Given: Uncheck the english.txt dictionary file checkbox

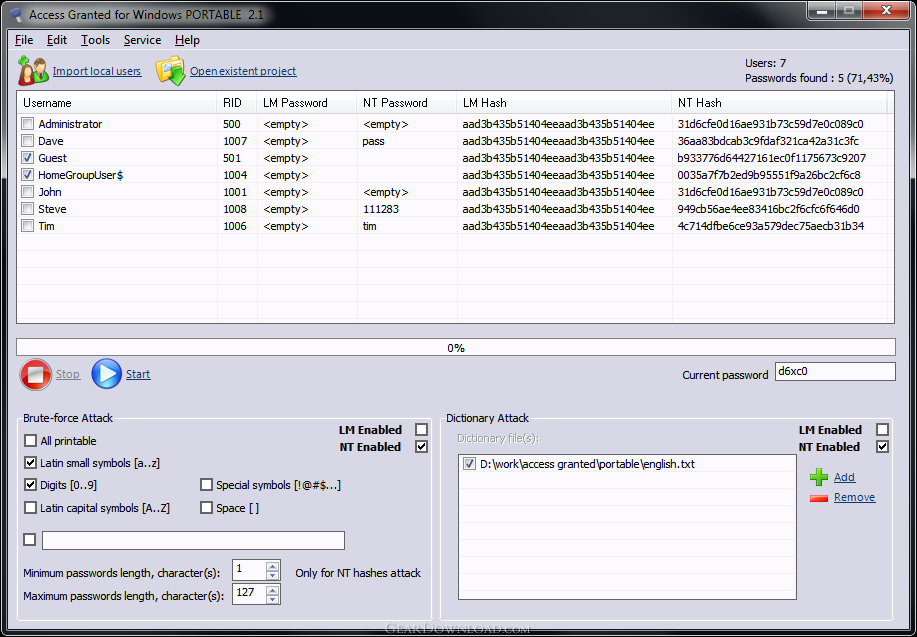Looking at the screenshot, I should pyautogui.click(x=469, y=464).
